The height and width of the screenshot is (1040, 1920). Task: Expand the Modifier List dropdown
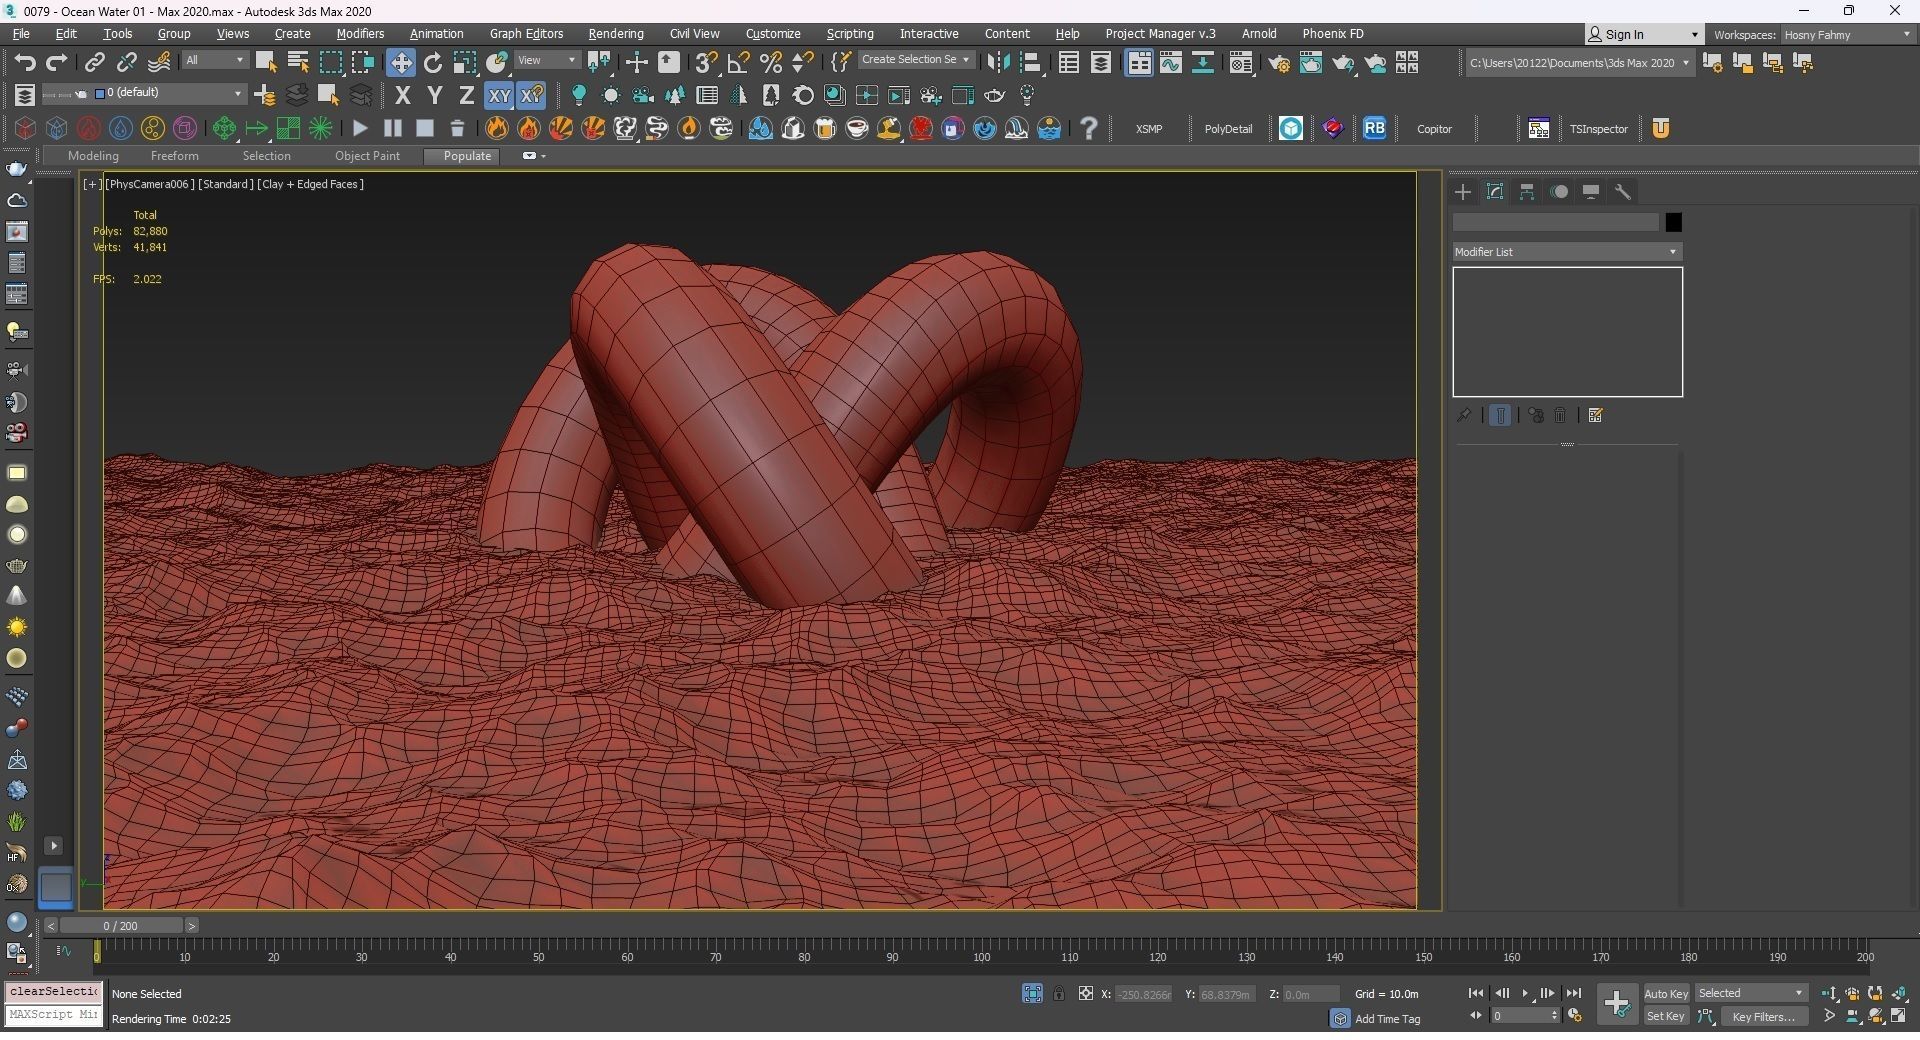tap(1566, 252)
